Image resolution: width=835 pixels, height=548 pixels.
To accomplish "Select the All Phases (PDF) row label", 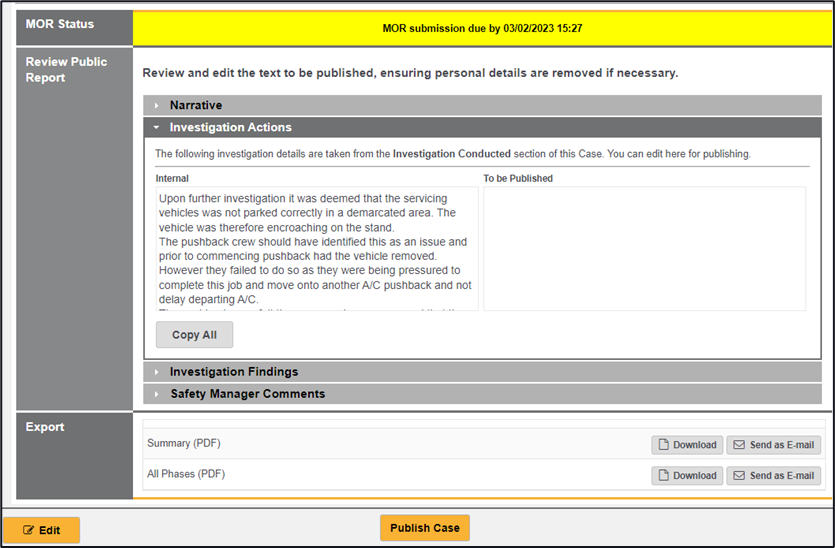I will point(187,474).
